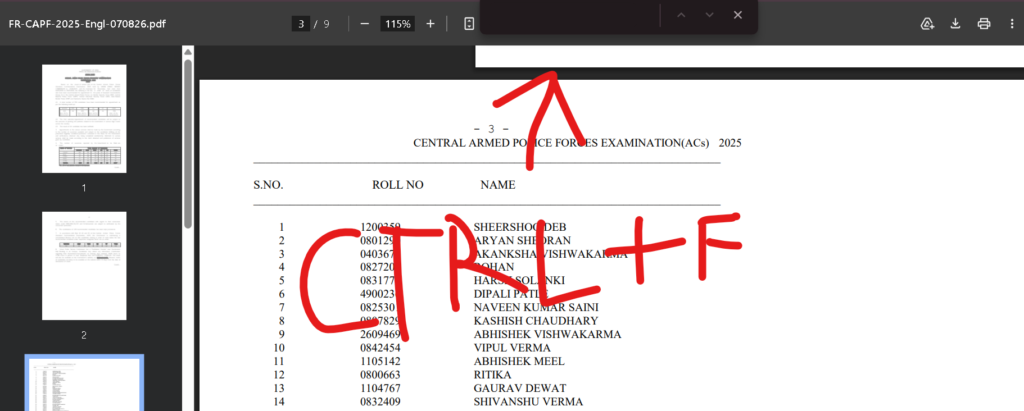
Task: Click the 115% zoom level field
Action: click(398, 24)
